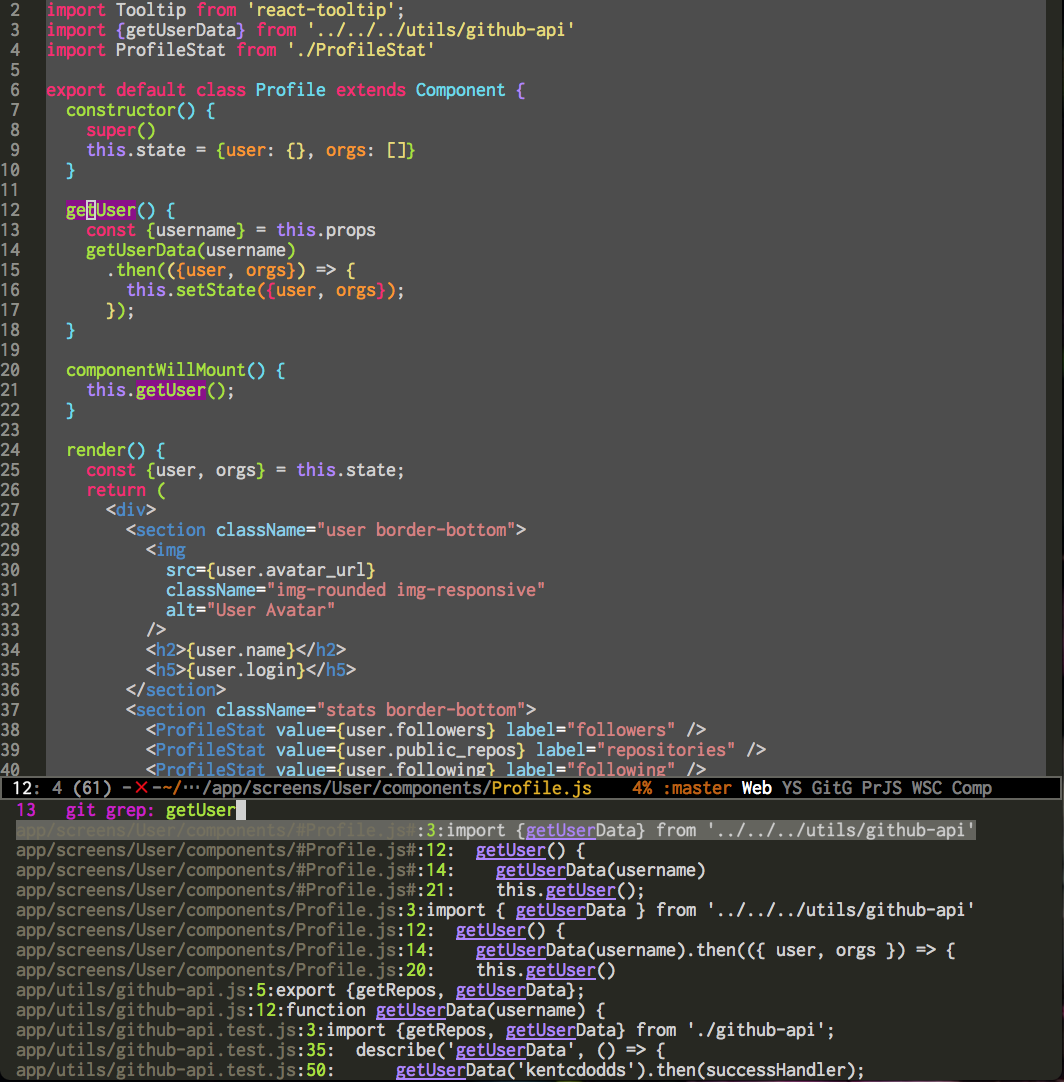
Task: Click the :master git branch indicator
Action: coord(697,788)
